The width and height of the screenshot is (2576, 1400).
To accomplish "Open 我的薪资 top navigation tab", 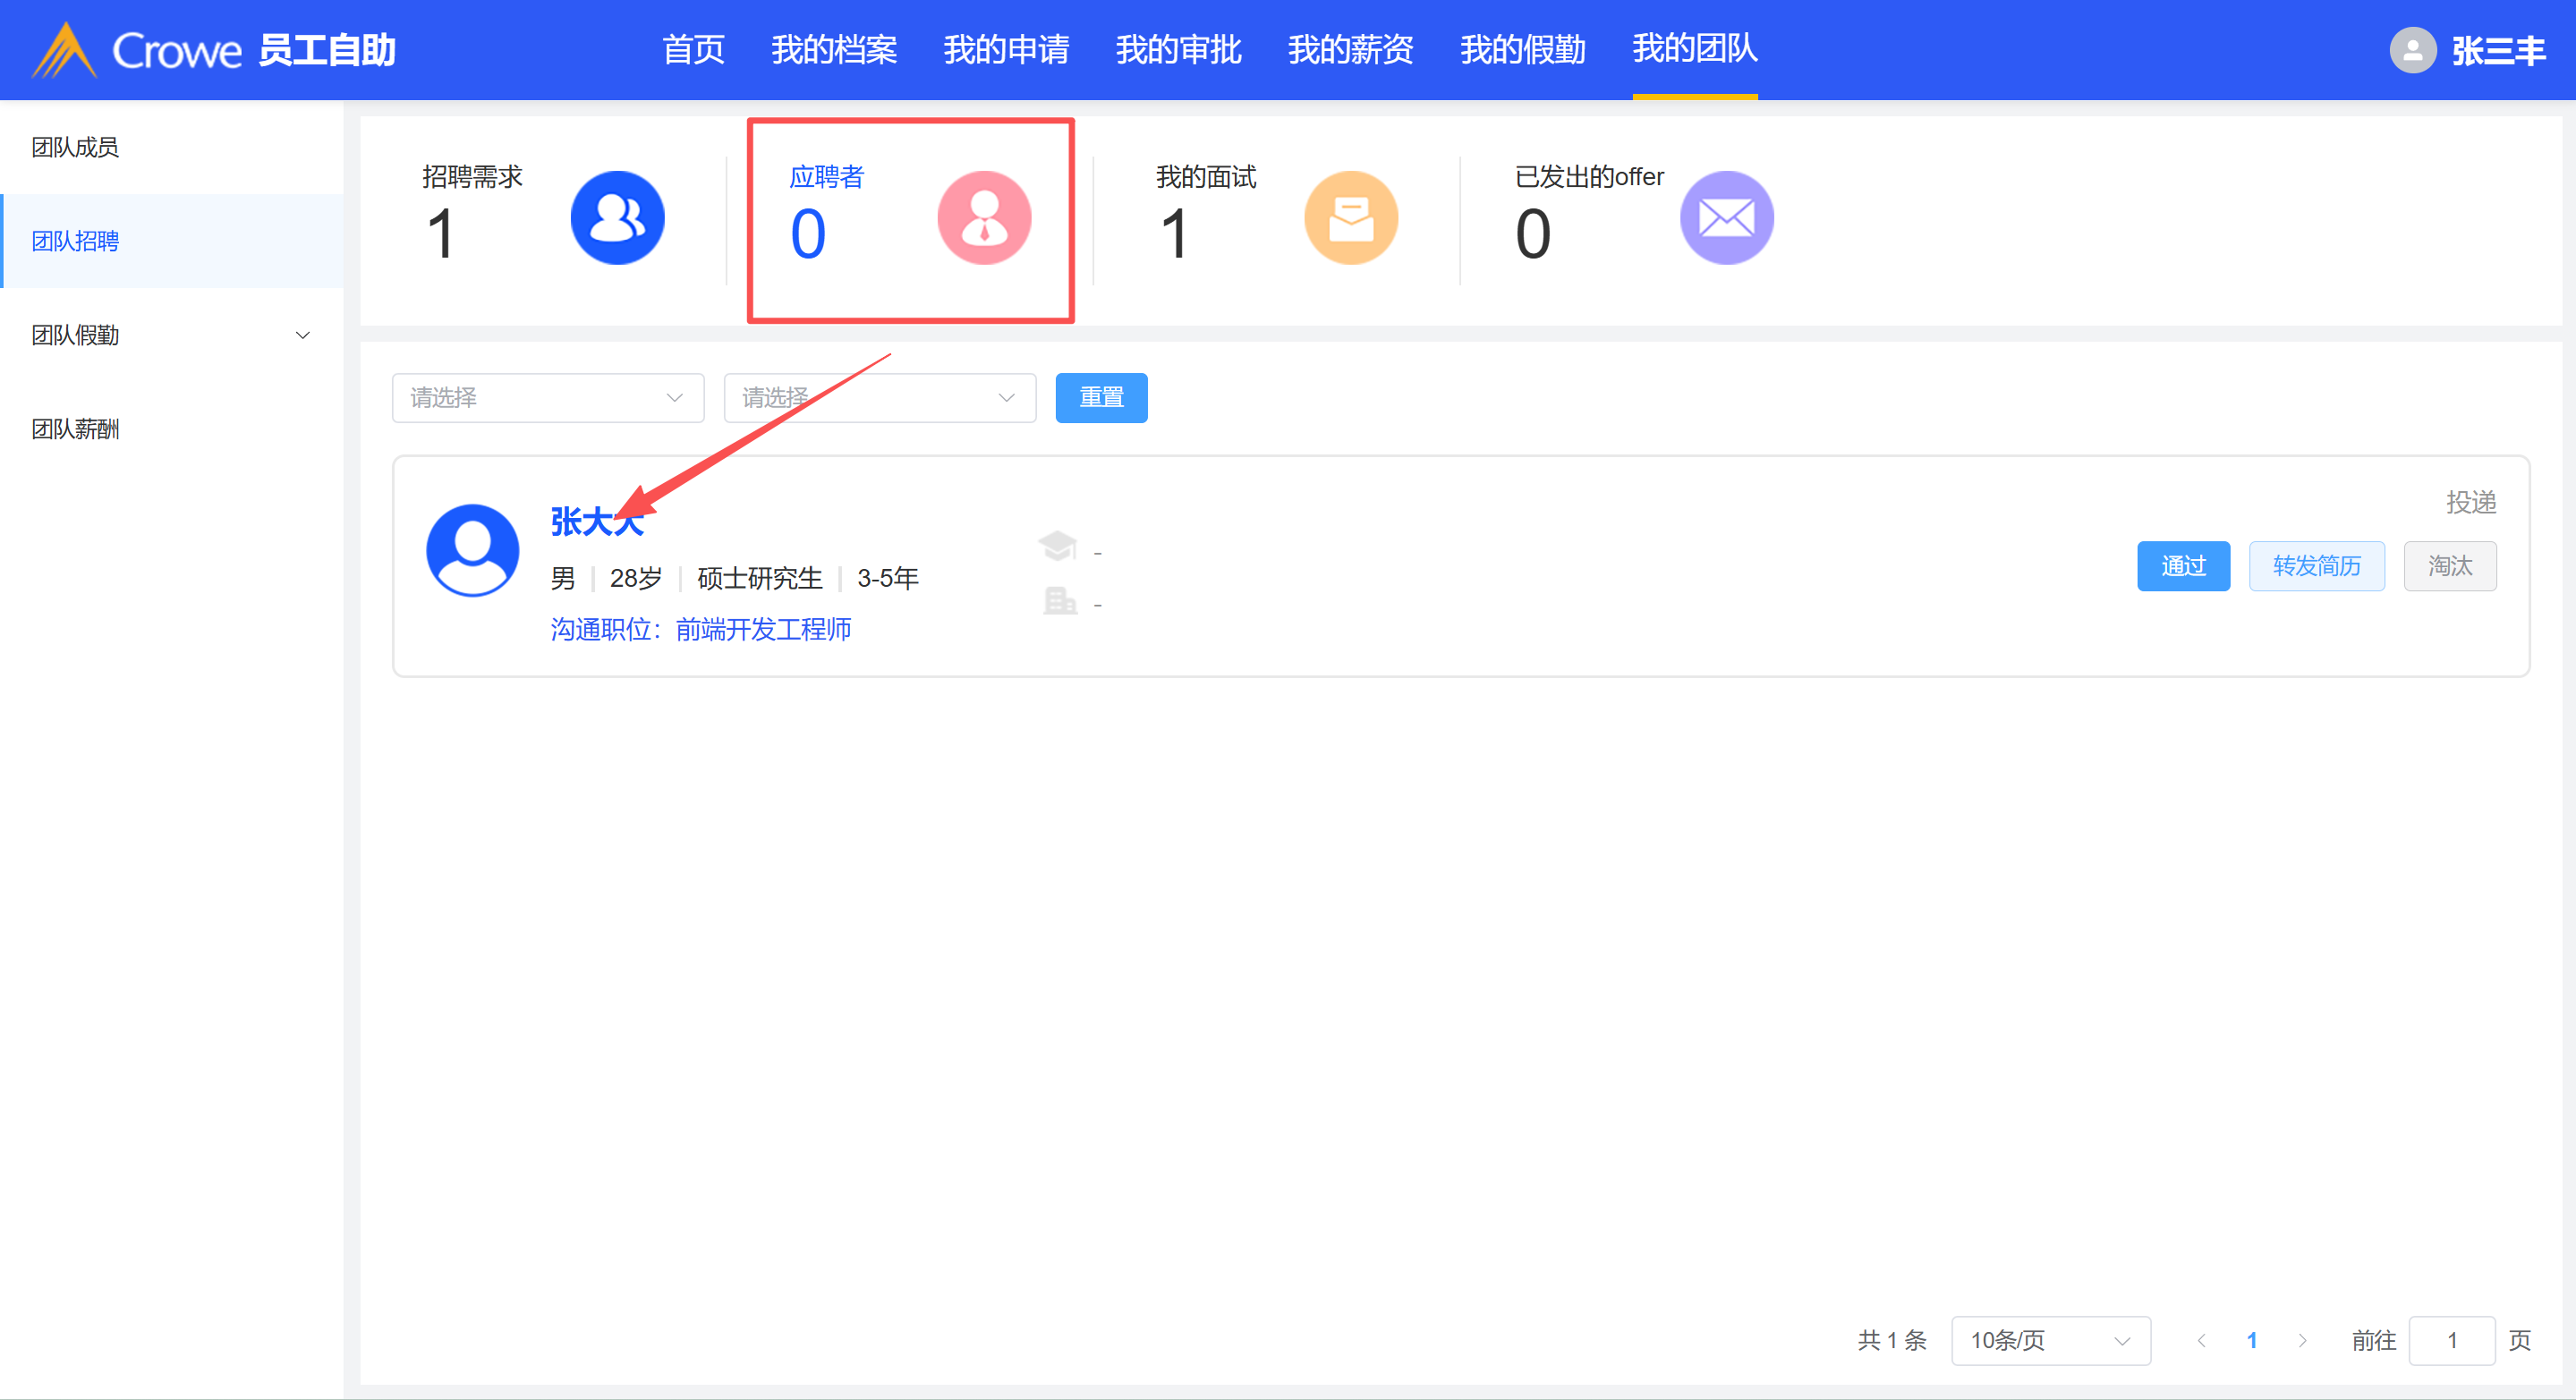I will (x=1350, y=50).
